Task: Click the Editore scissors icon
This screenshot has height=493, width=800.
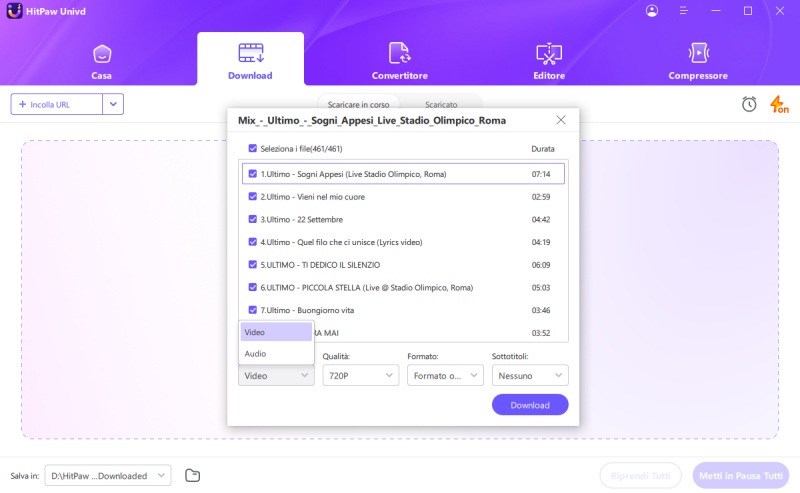Action: (x=549, y=54)
